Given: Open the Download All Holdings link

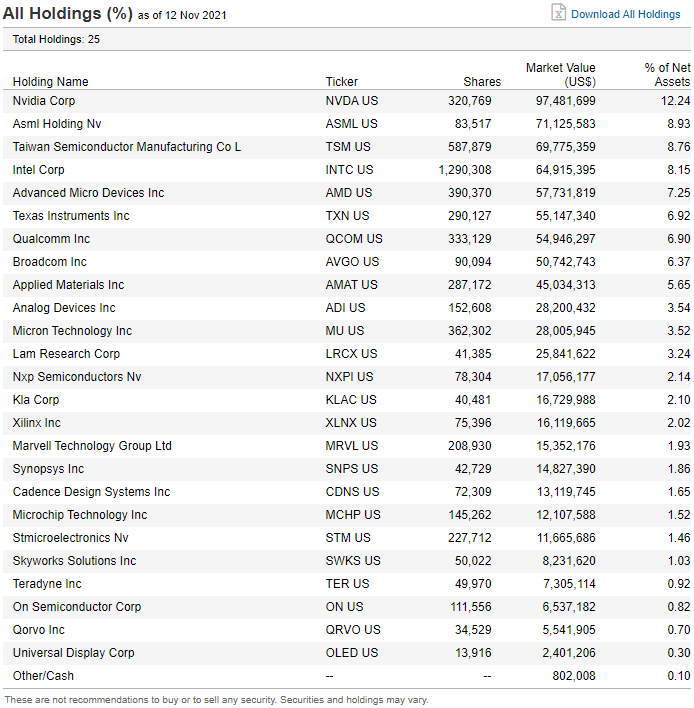Looking at the screenshot, I should [625, 14].
